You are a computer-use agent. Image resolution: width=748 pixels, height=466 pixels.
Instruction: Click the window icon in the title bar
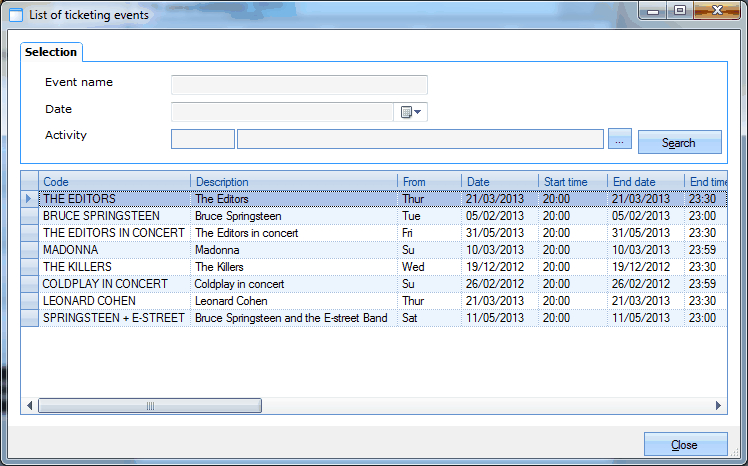coord(16,15)
